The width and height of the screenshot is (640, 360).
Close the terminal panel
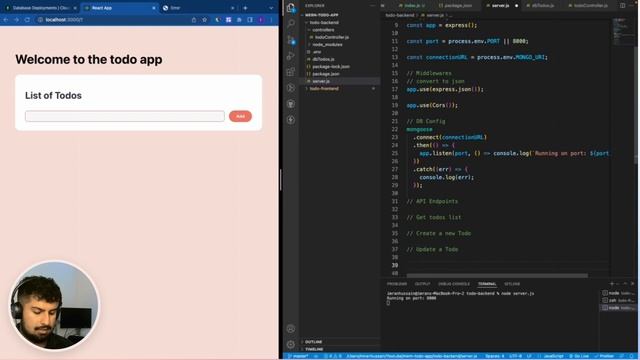(633, 283)
